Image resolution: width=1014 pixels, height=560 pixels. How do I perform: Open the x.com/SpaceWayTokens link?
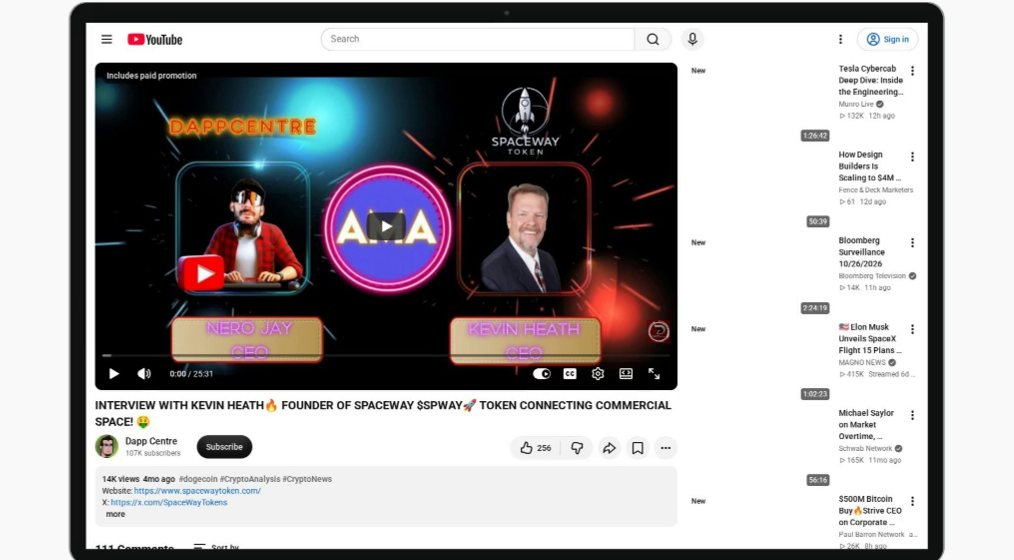169,502
